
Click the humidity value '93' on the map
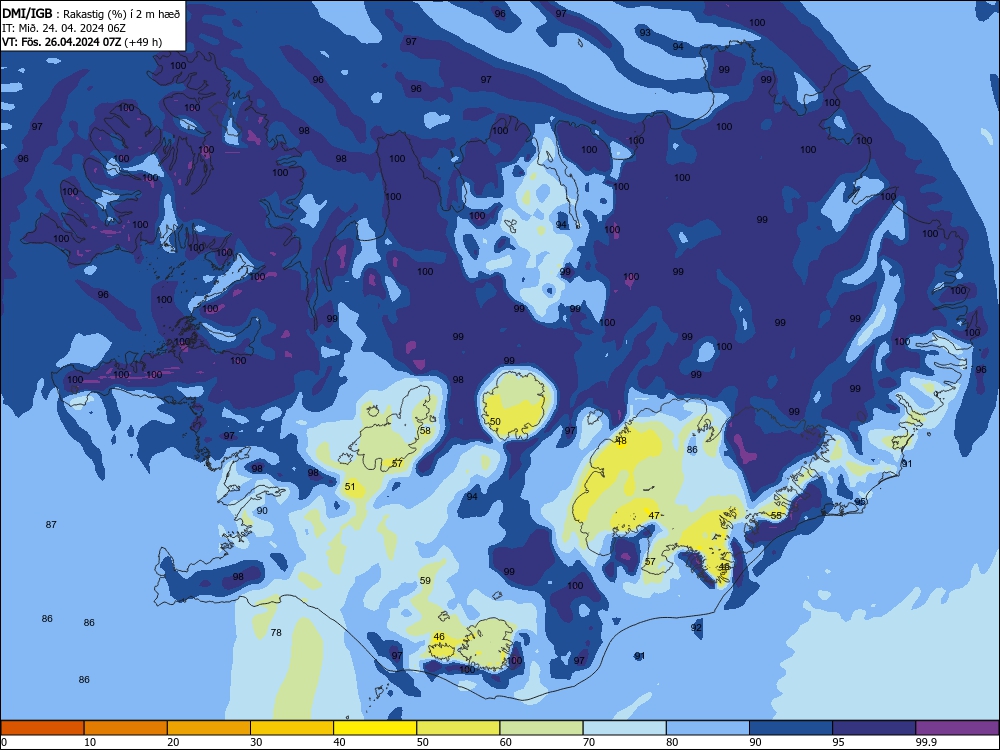[645, 33]
